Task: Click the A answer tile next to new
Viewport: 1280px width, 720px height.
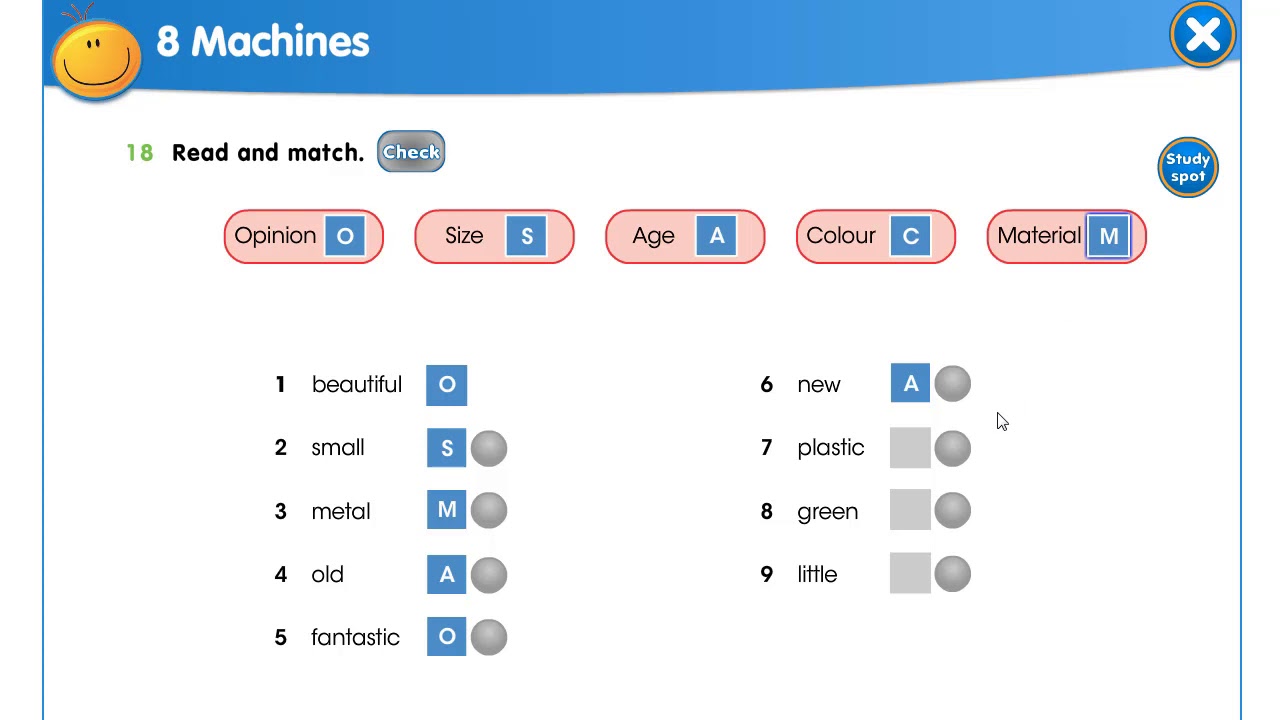Action: point(910,384)
